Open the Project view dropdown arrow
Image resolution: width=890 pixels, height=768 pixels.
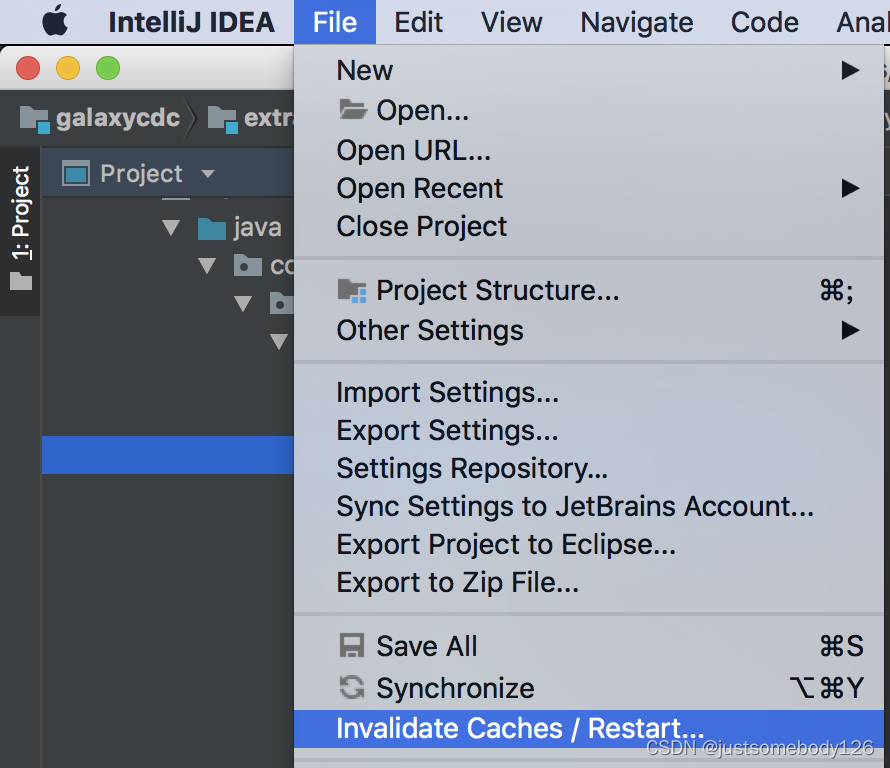[x=208, y=174]
